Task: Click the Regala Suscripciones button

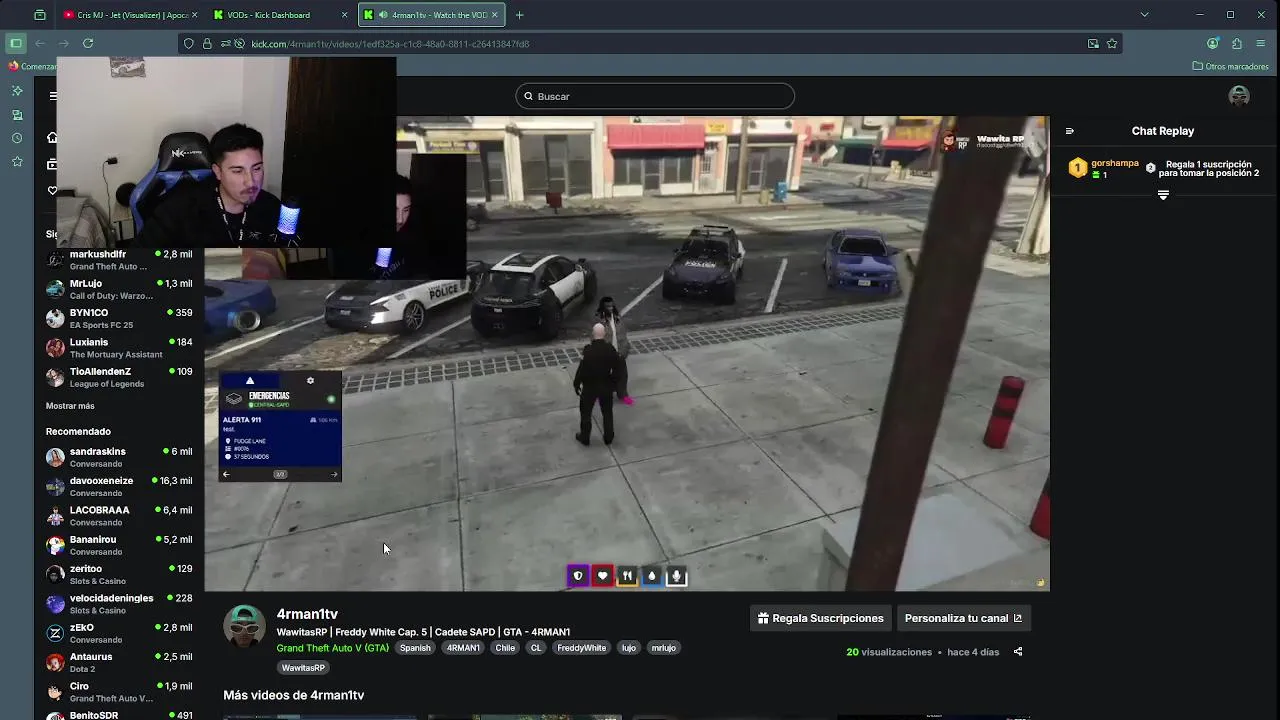Action: tap(820, 618)
